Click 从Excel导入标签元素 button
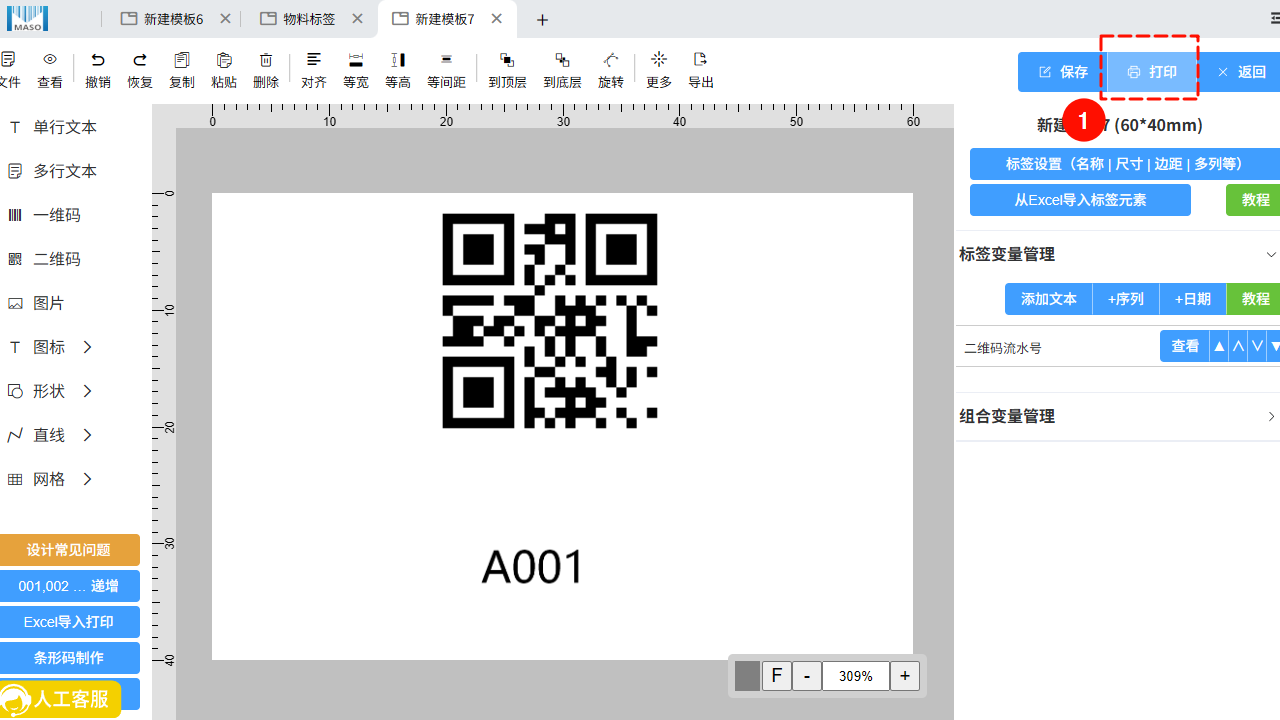 [x=1080, y=200]
